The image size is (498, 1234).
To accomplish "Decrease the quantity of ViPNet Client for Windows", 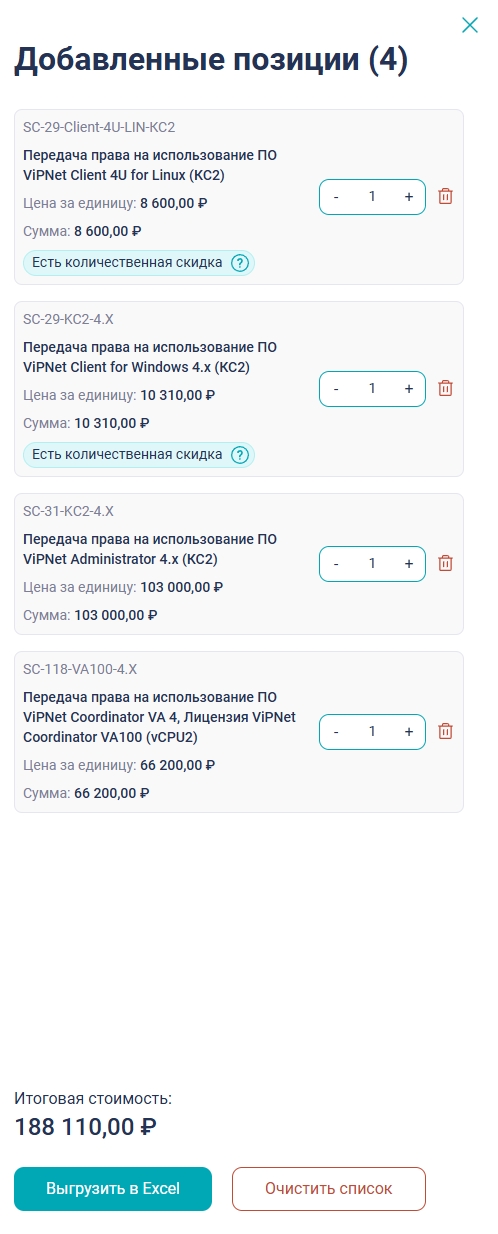I will (x=336, y=389).
